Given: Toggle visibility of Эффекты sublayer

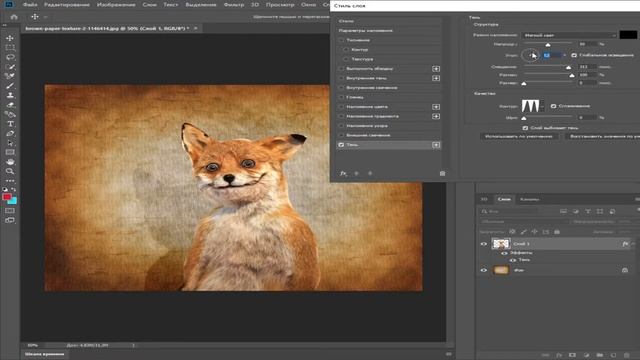Looking at the screenshot, I should [504, 253].
